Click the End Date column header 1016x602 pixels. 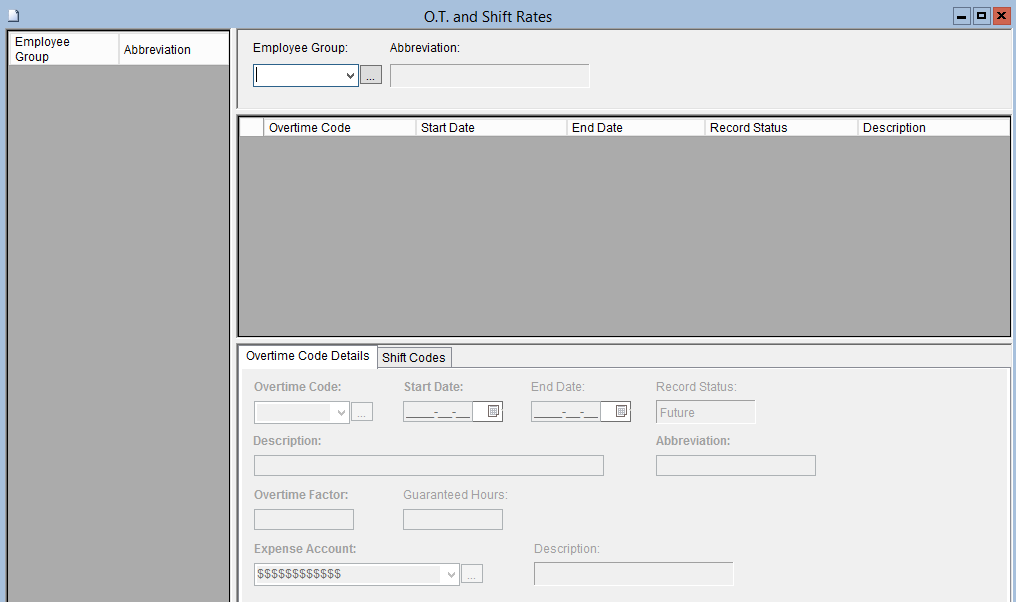pos(635,128)
